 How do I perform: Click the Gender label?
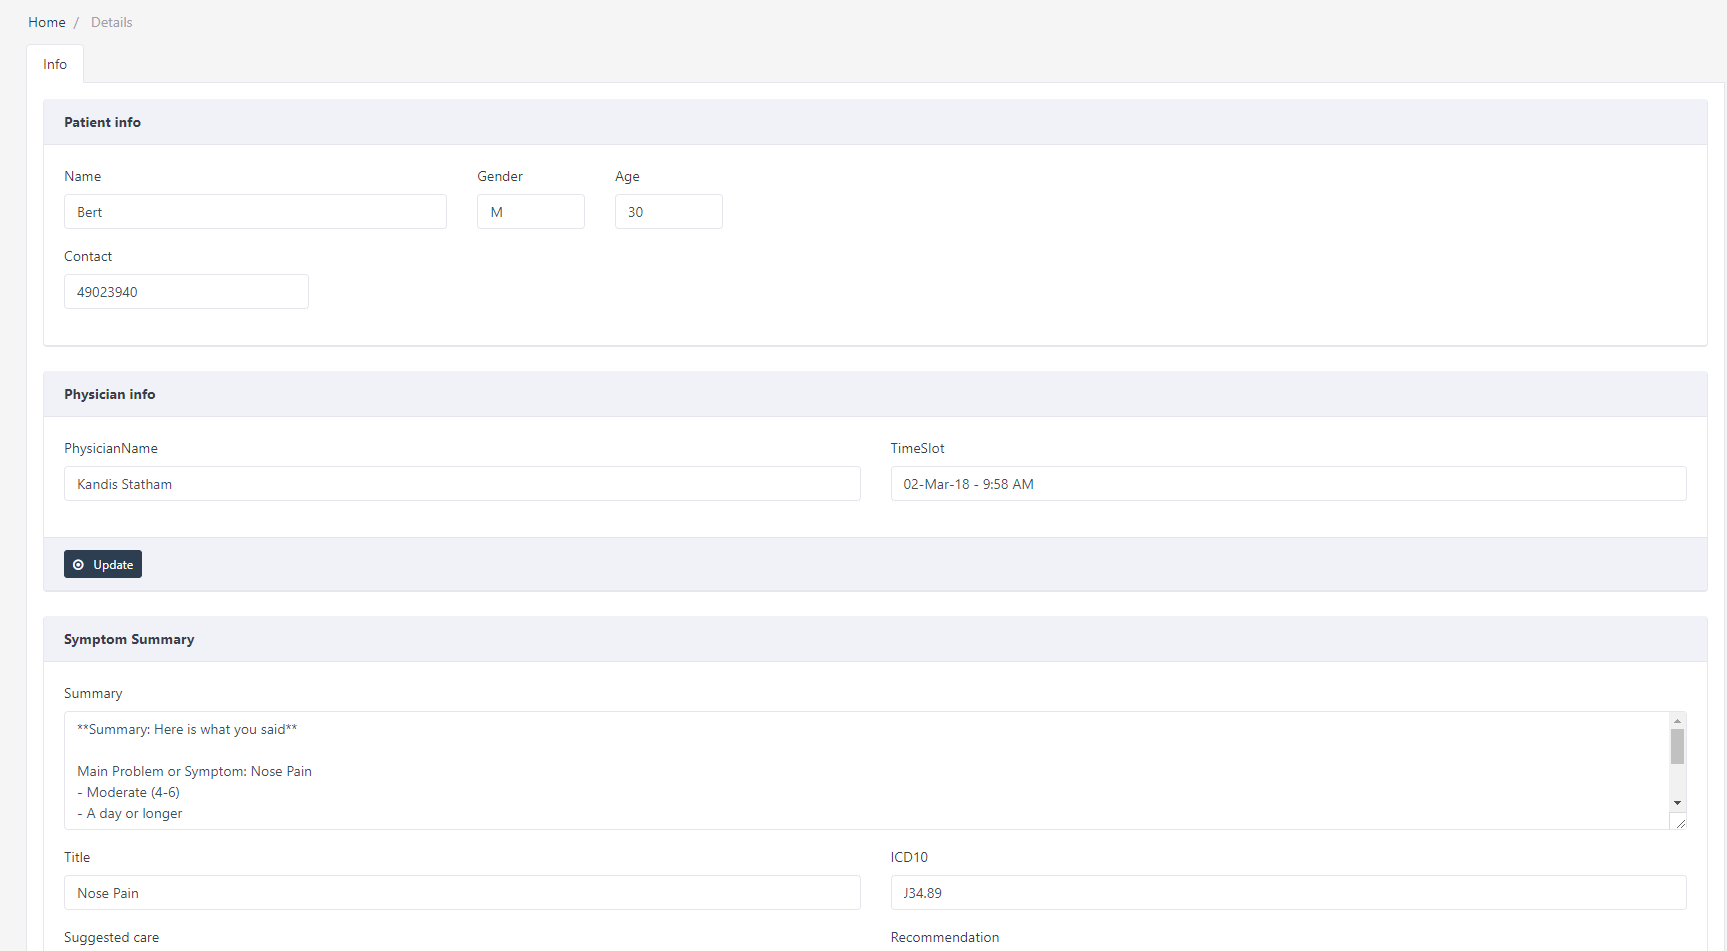click(x=500, y=176)
